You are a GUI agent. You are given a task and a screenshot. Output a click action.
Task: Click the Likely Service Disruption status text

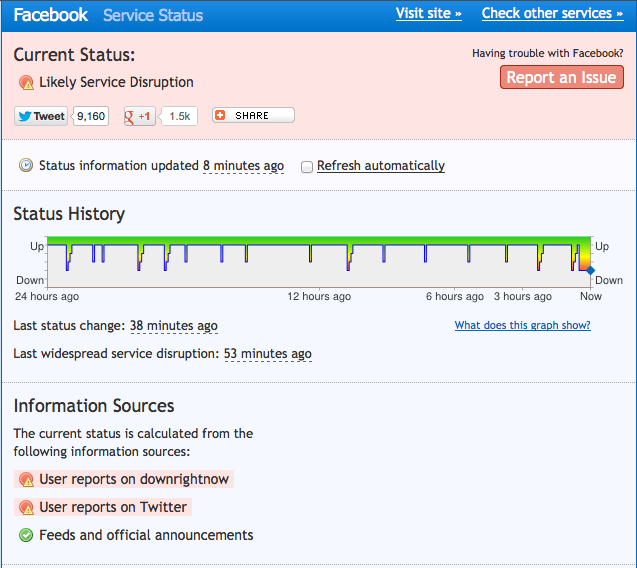coord(116,82)
